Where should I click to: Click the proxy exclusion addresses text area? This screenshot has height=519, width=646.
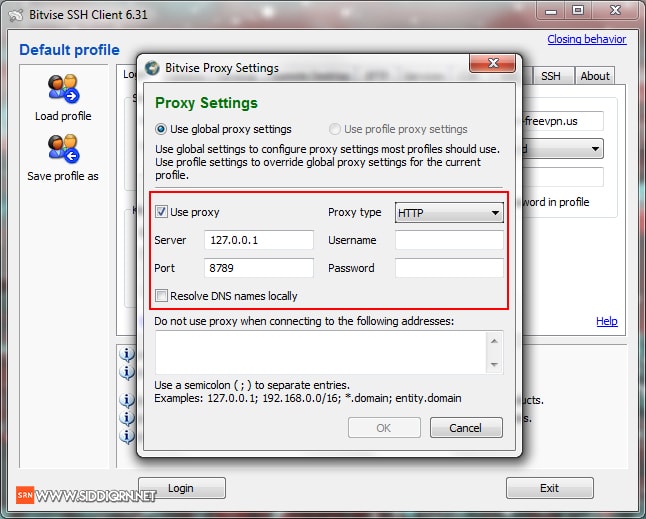(x=321, y=353)
